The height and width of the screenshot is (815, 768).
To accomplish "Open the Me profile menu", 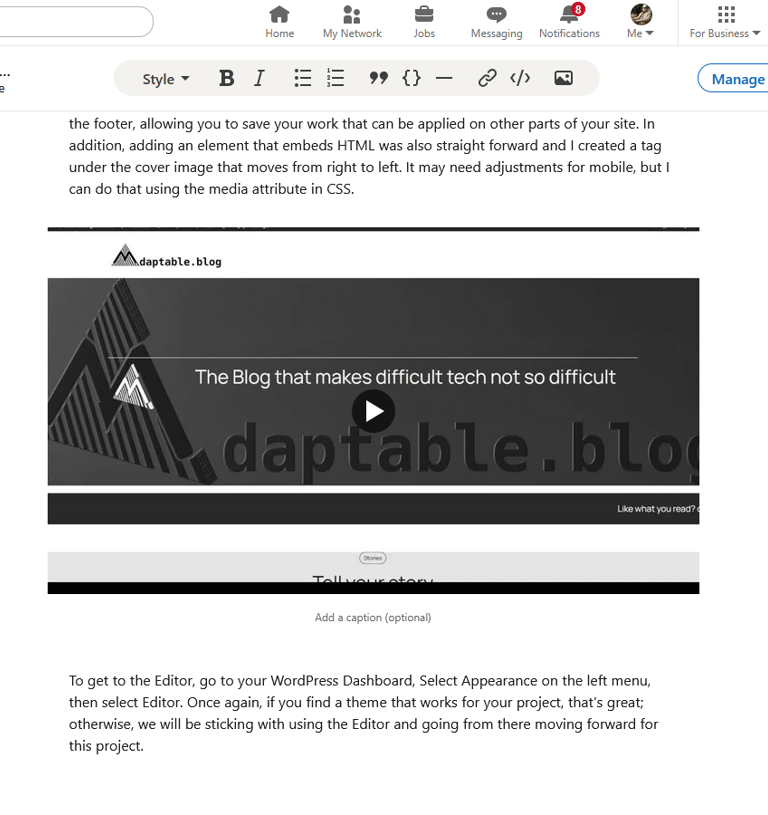I will pyautogui.click(x=641, y=22).
